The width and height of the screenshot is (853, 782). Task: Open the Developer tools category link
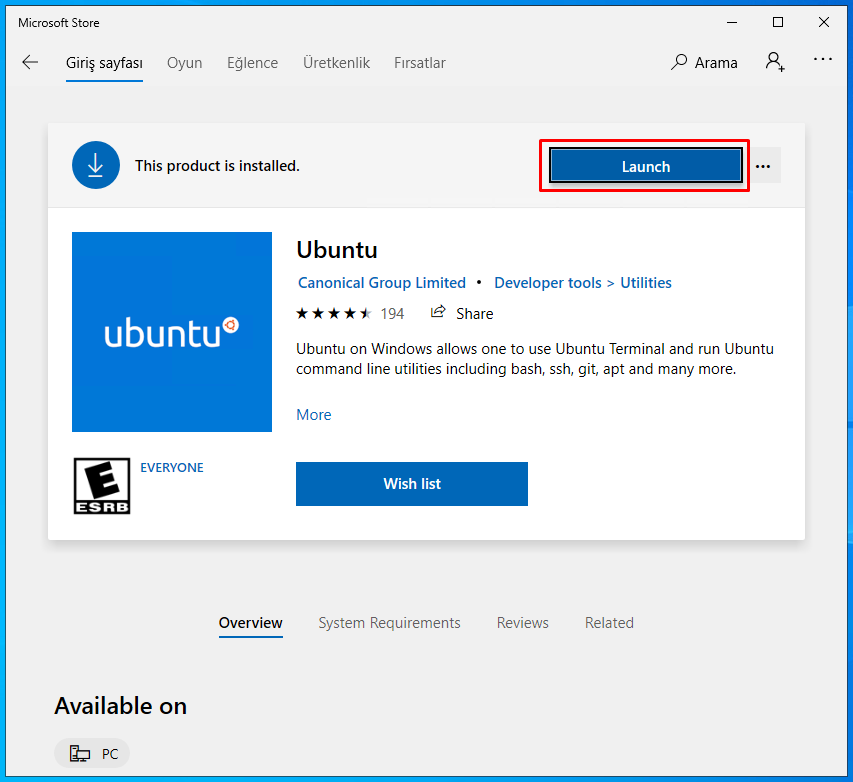click(x=548, y=283)
